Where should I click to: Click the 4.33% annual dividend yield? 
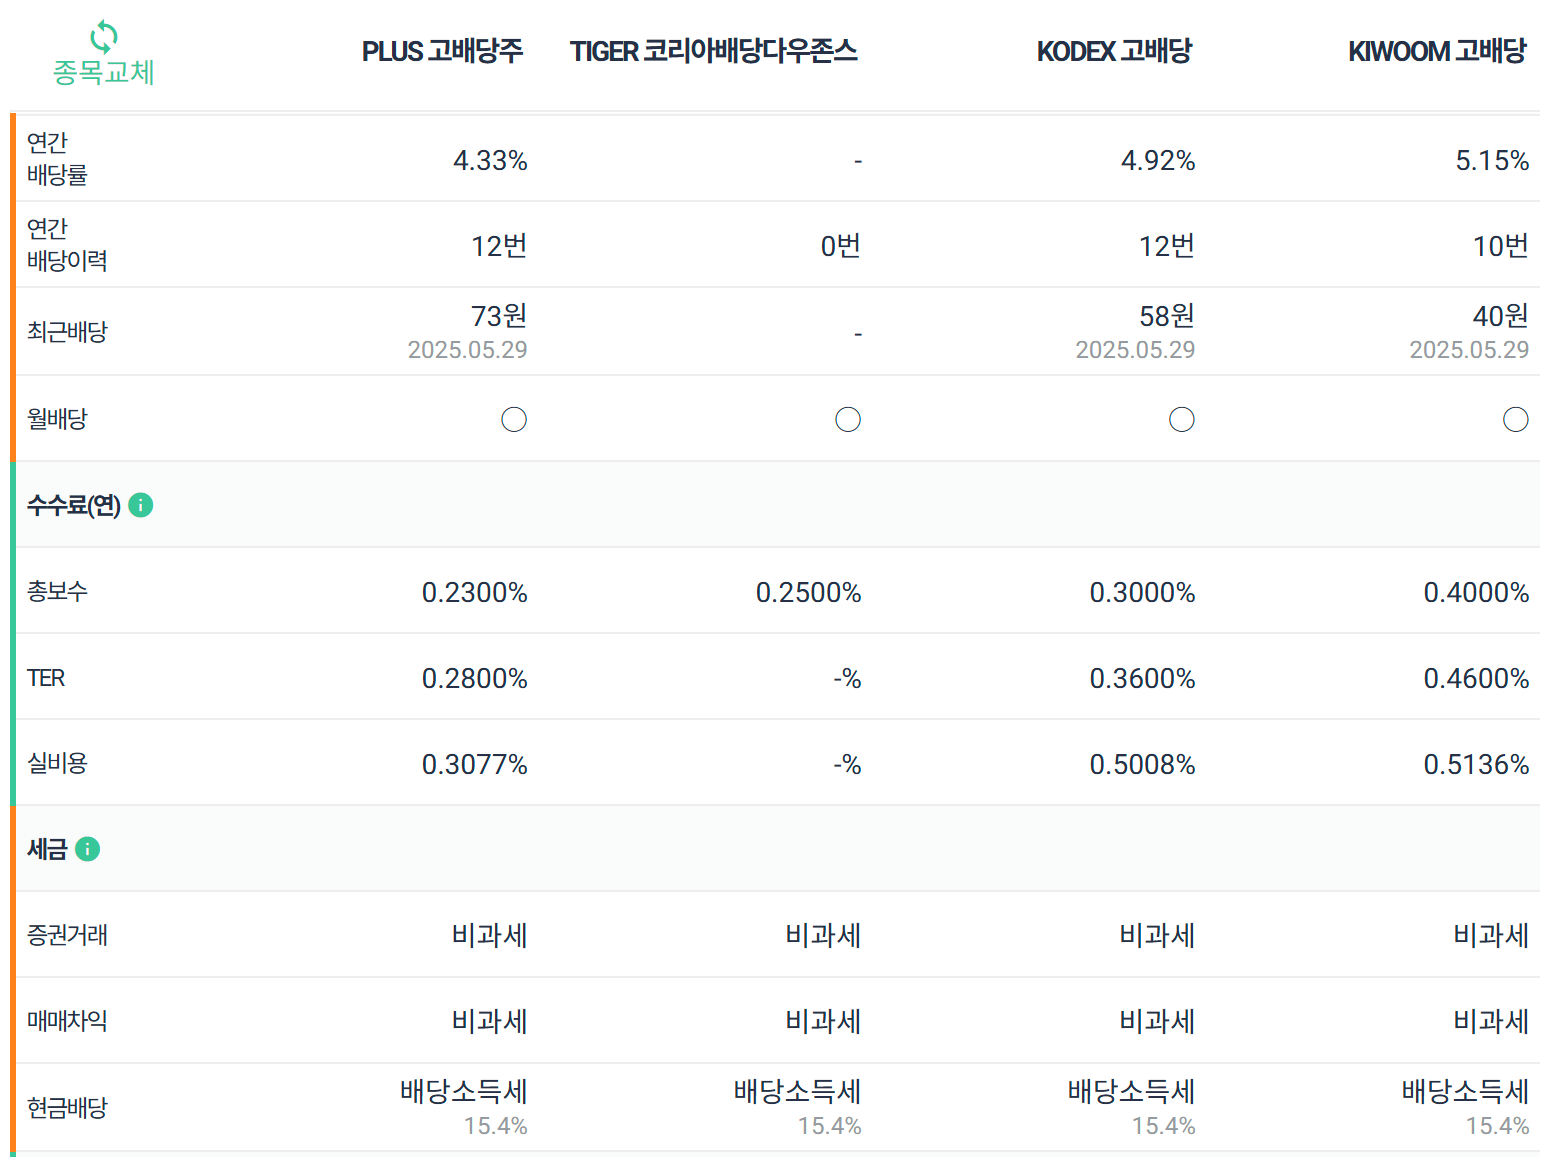click(x=490, y=160)
